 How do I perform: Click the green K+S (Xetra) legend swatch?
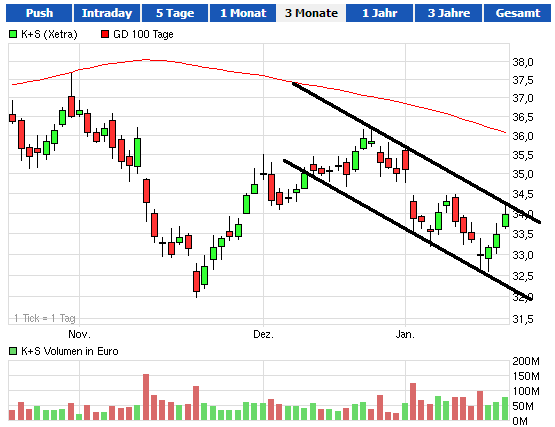pyautogui.click(x=13, y=34)
